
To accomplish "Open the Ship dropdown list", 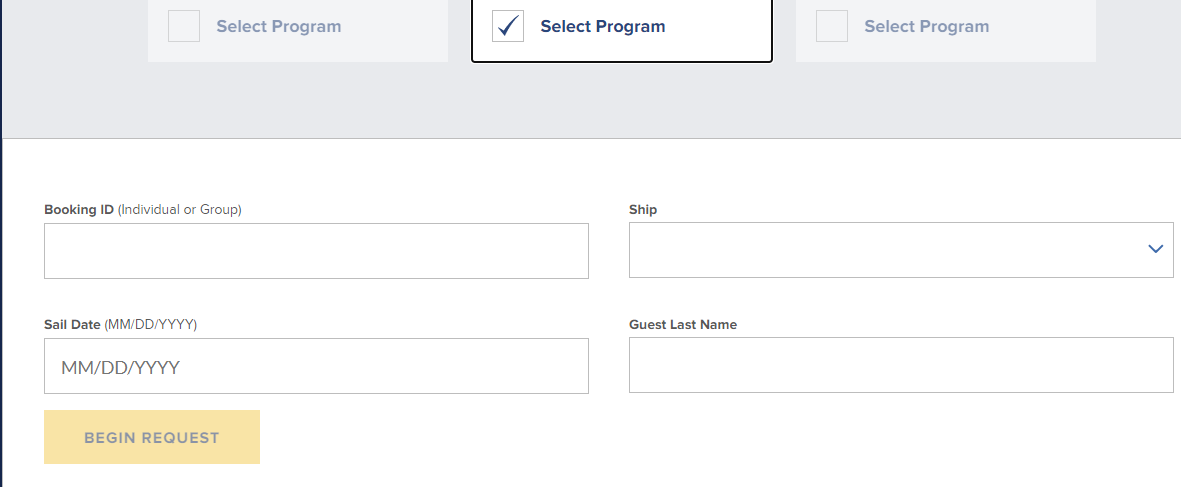I will [x=901, y=250].
